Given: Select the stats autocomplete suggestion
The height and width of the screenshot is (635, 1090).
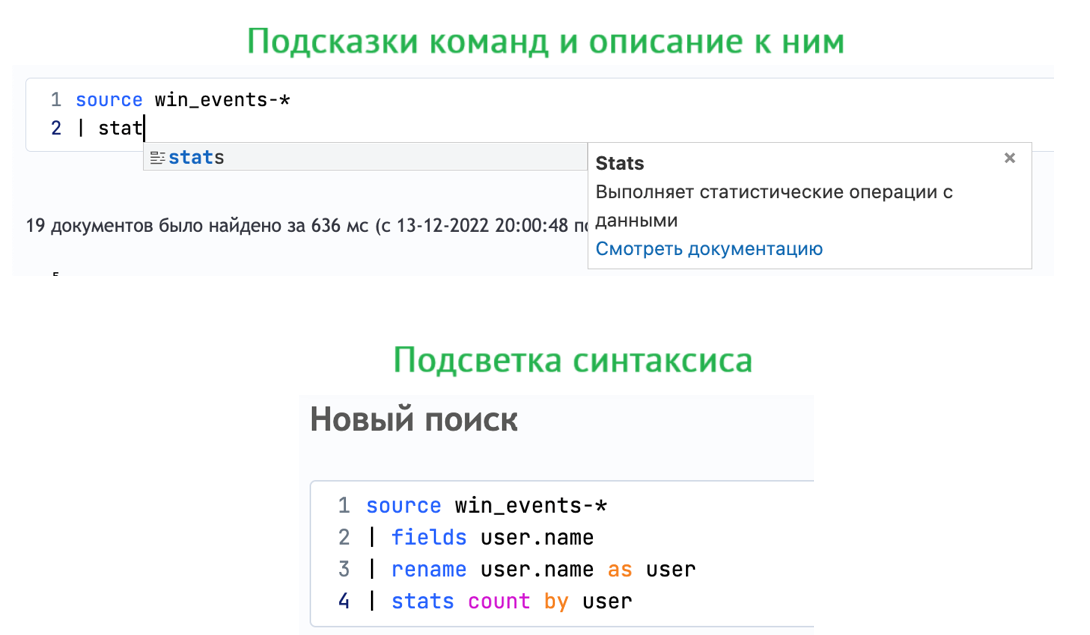Looking at the screenshot, I should coord(193,157).
